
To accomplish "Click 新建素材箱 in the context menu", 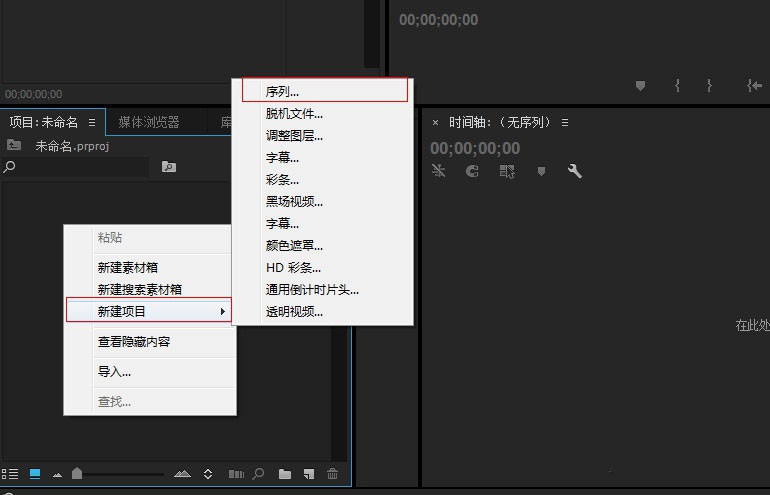I will pos(127,267).
